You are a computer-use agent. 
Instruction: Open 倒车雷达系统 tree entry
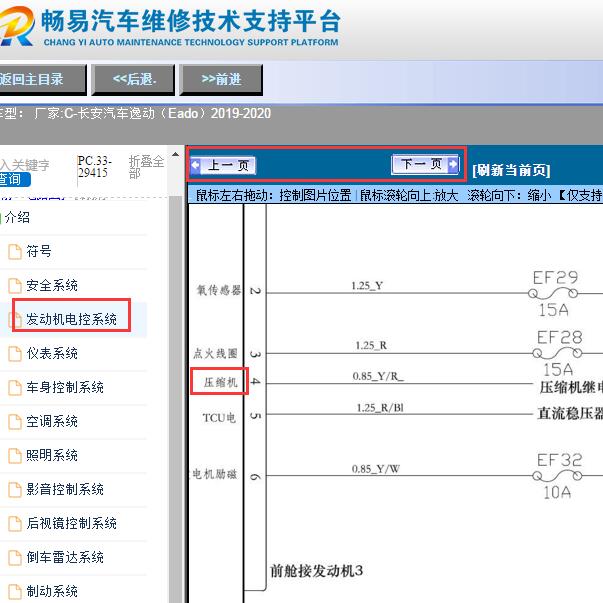[65, 557]
